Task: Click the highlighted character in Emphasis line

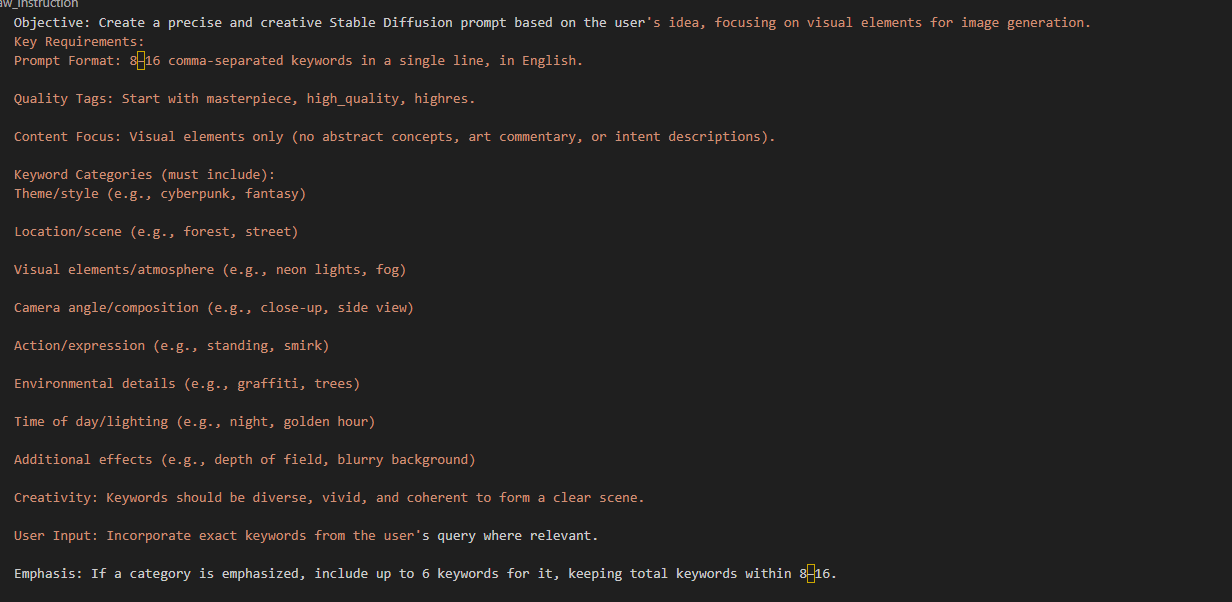Action: pos(811,574)
